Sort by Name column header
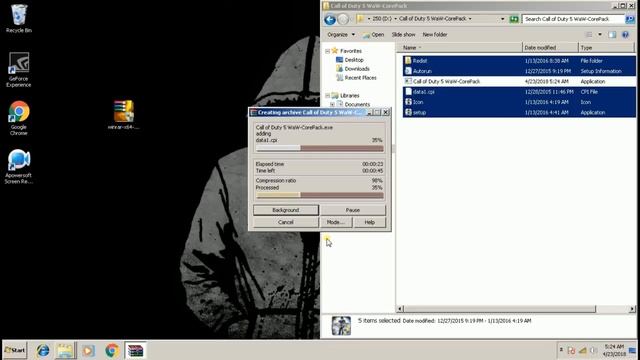The width and height of the screenshot is (640, 360). point(460,48)
